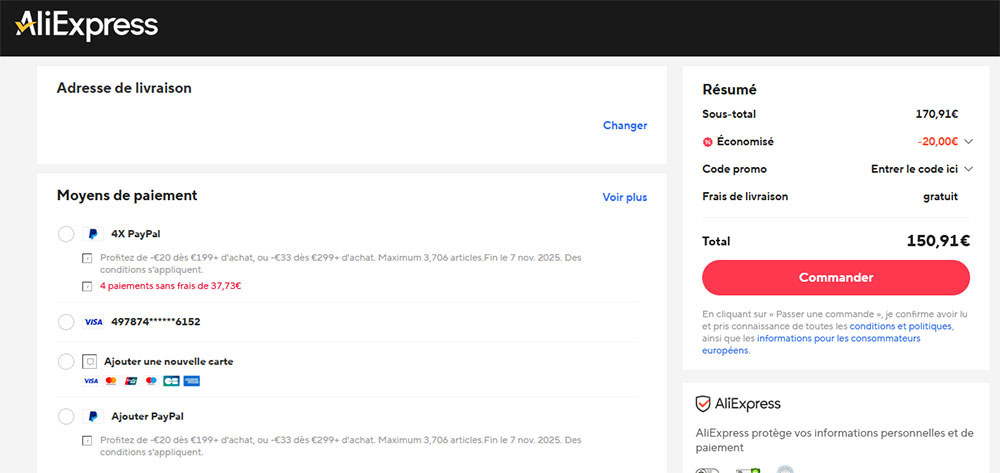1000x473 pixels.
Task: Click the PayPal icon beside 4X PayPal
Action: 93,234
